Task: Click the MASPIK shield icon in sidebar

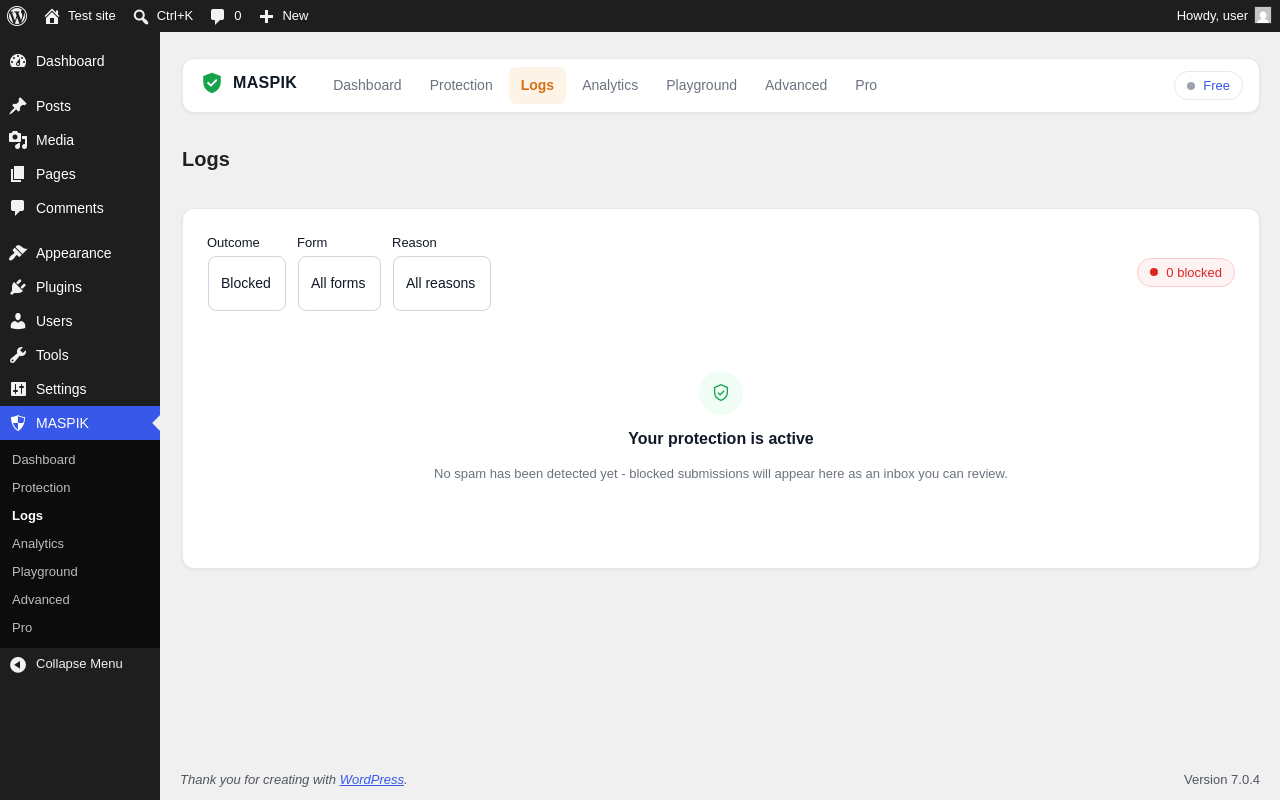Action: pos(18,423)
